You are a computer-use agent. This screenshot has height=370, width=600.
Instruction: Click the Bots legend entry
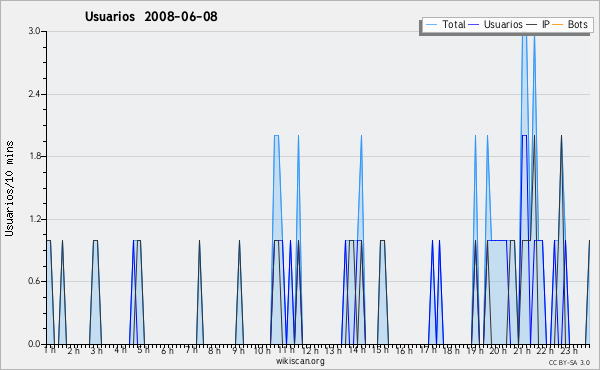point(570,24)
